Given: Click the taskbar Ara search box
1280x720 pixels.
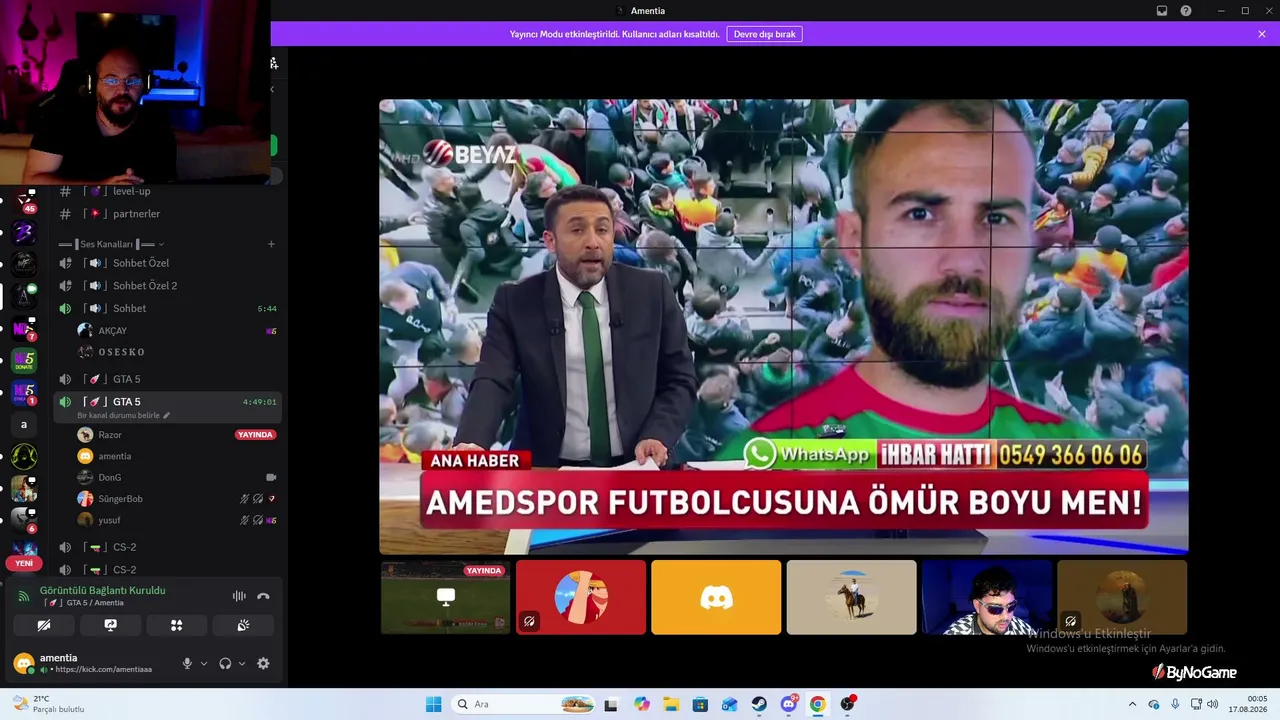Looking at the screenshot, I should tap(524, 704).
